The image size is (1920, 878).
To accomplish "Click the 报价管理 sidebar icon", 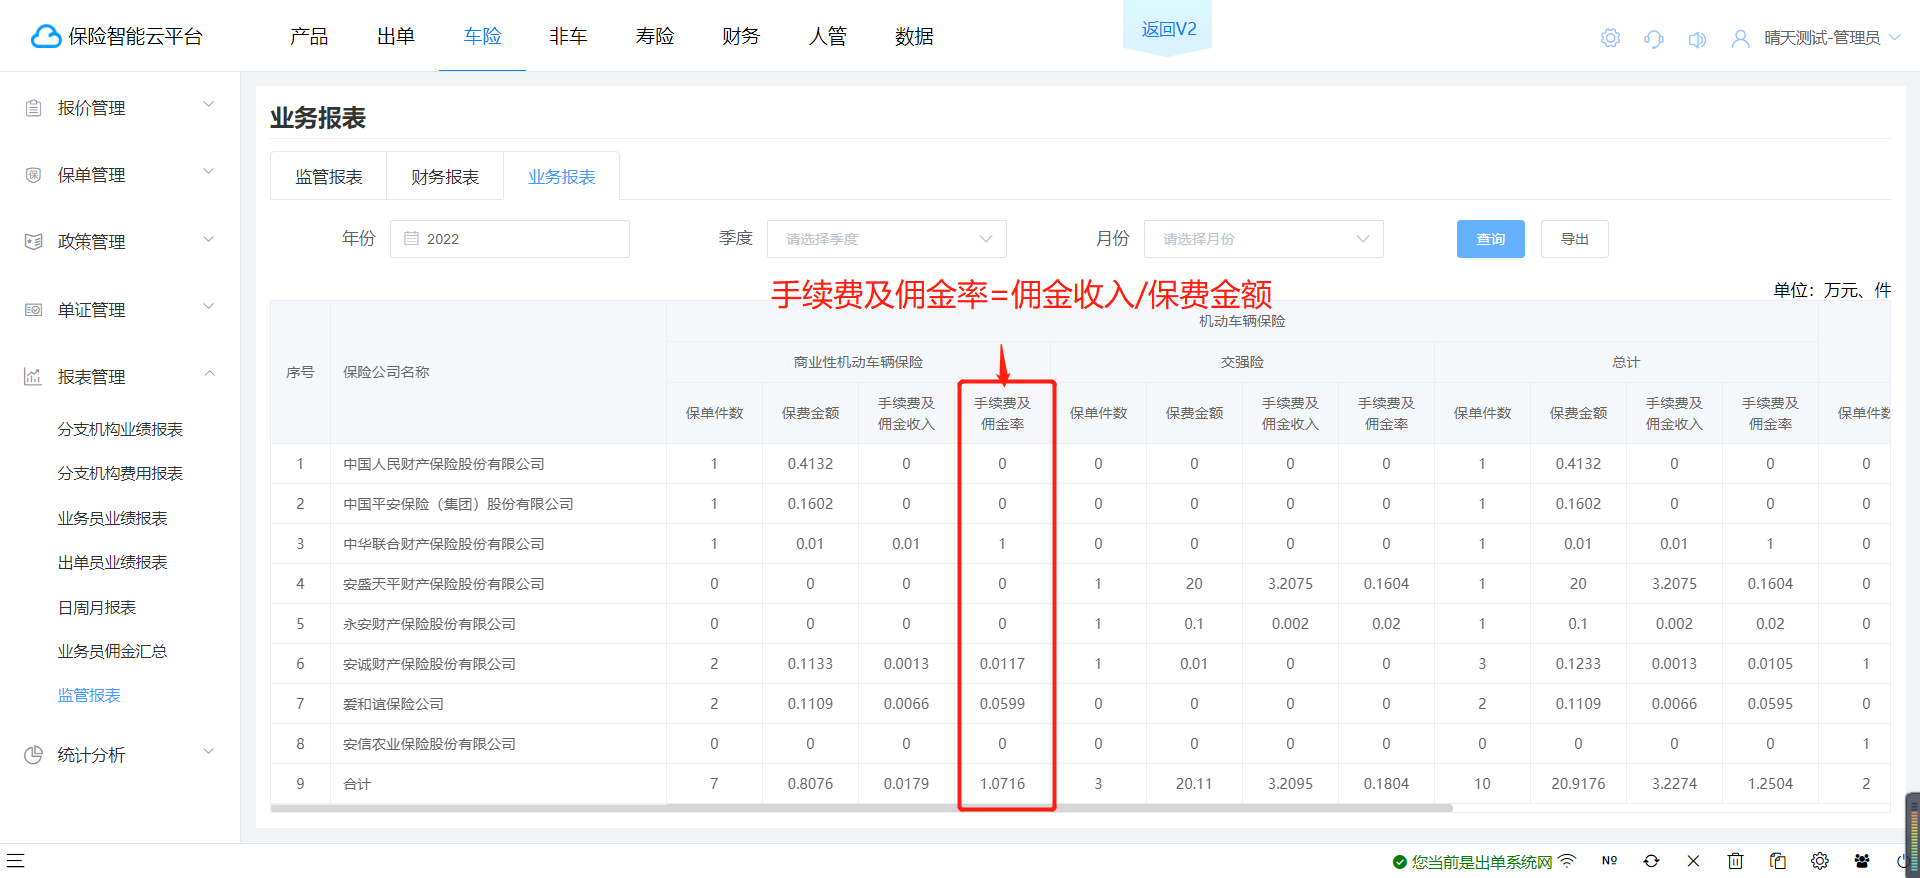I will coord(33,107).
